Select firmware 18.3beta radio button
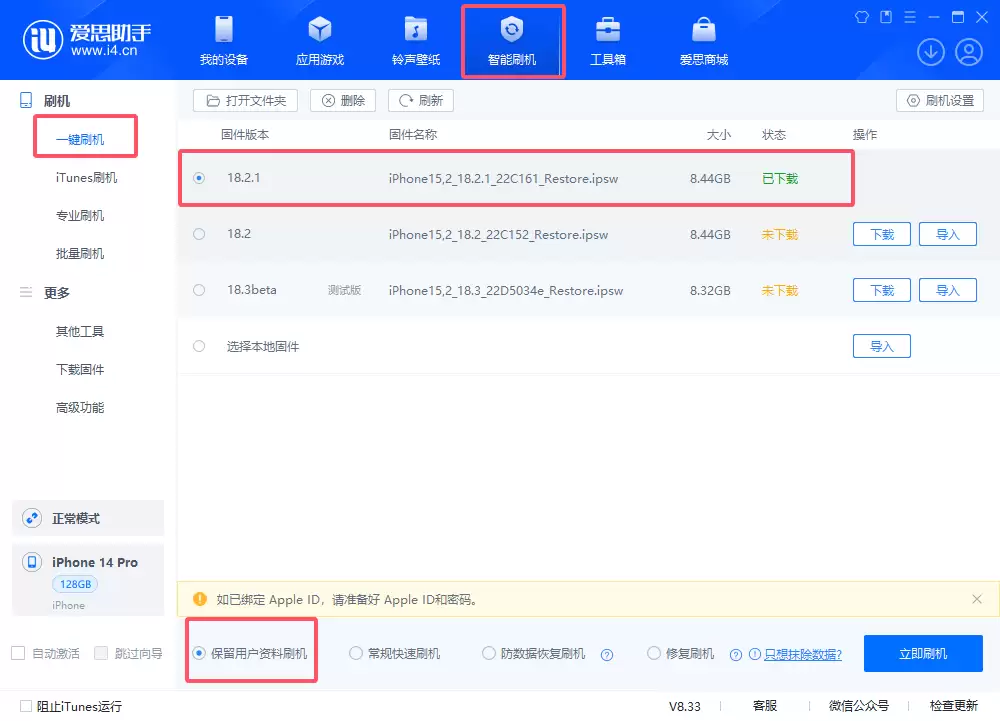This screenshot has height=721, width=1000. click(x=199, y=290)
